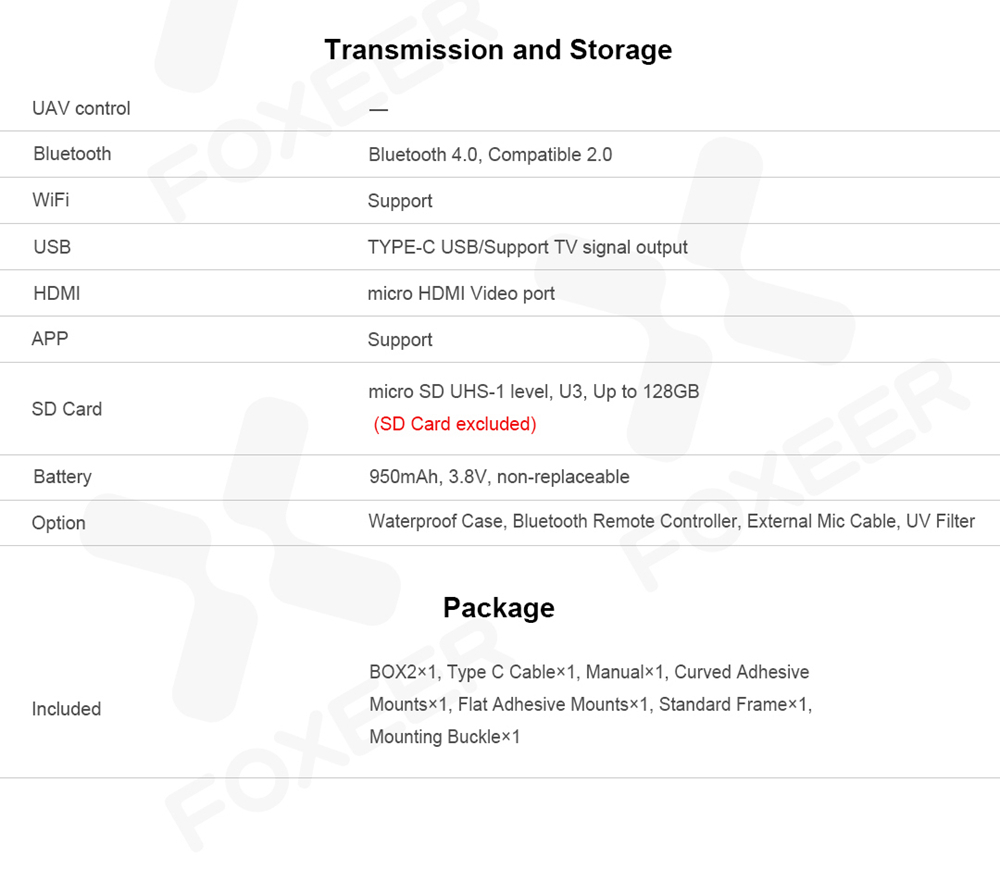
Task: Click the red SD Card excluded note
Action: tap(455, 424)
